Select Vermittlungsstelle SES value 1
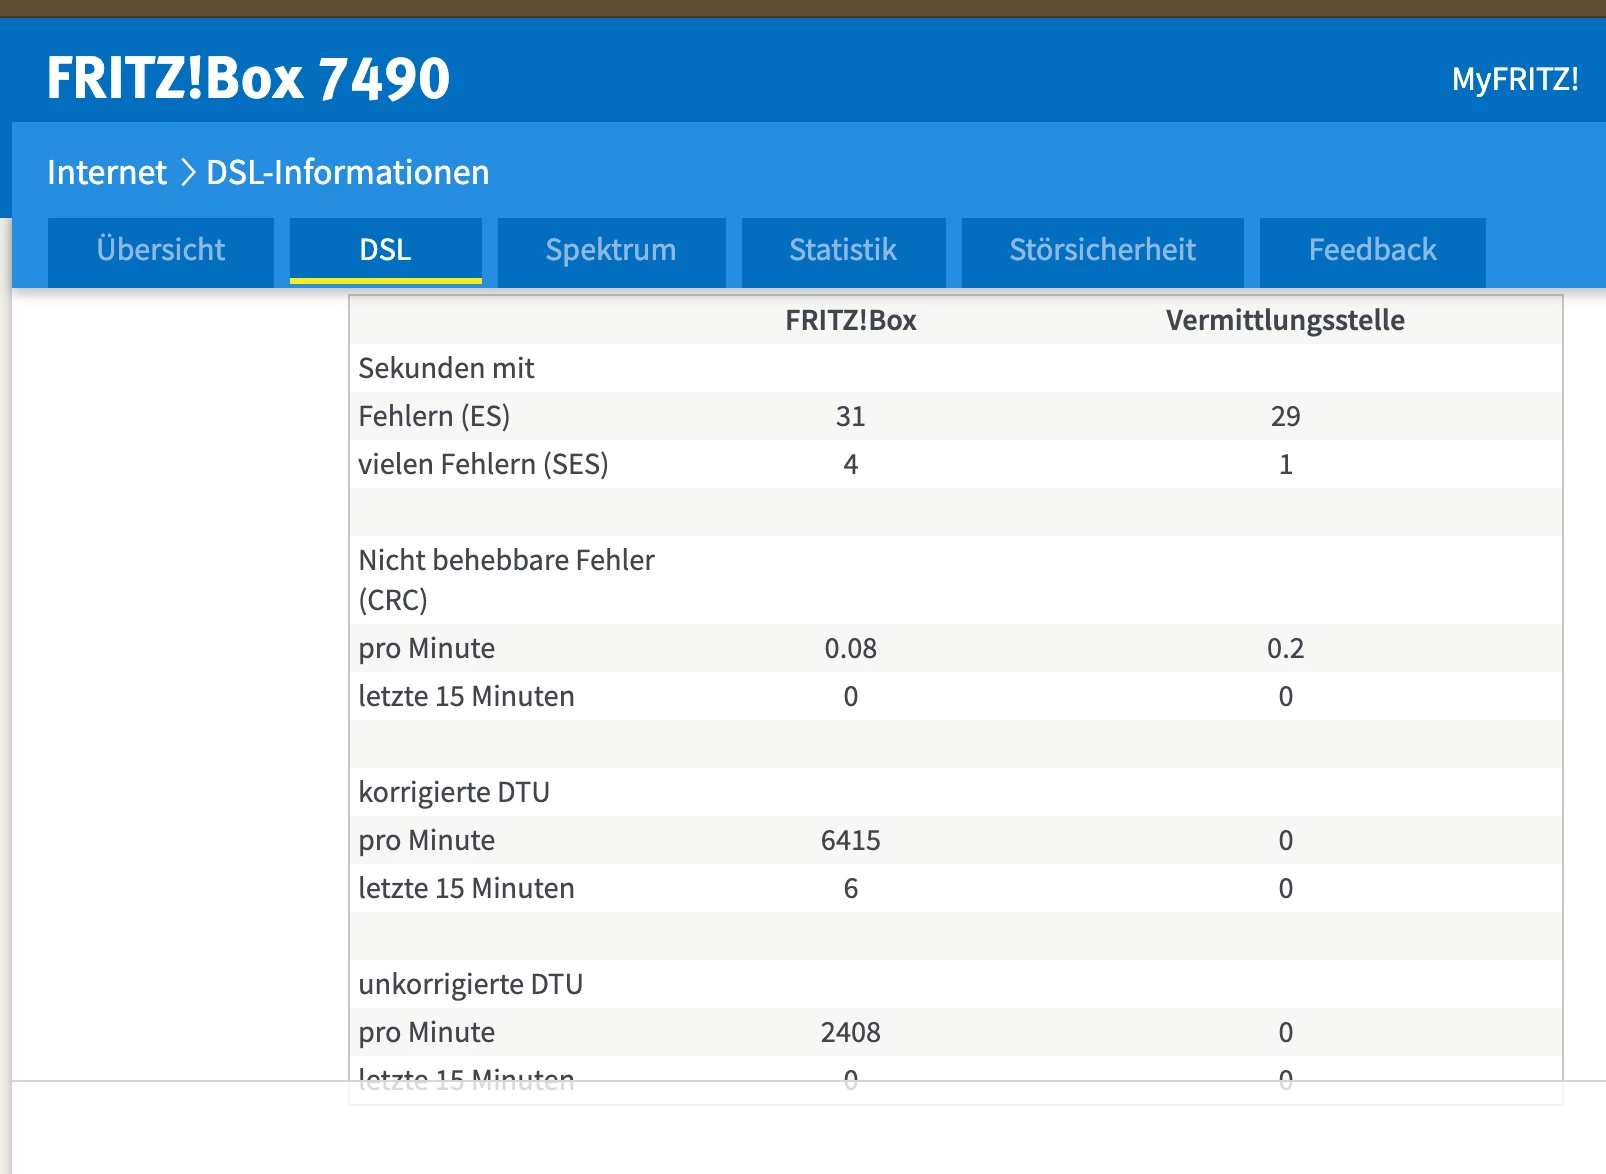The height and width of the screenshot is (1174, 1606). (1286, 464)
